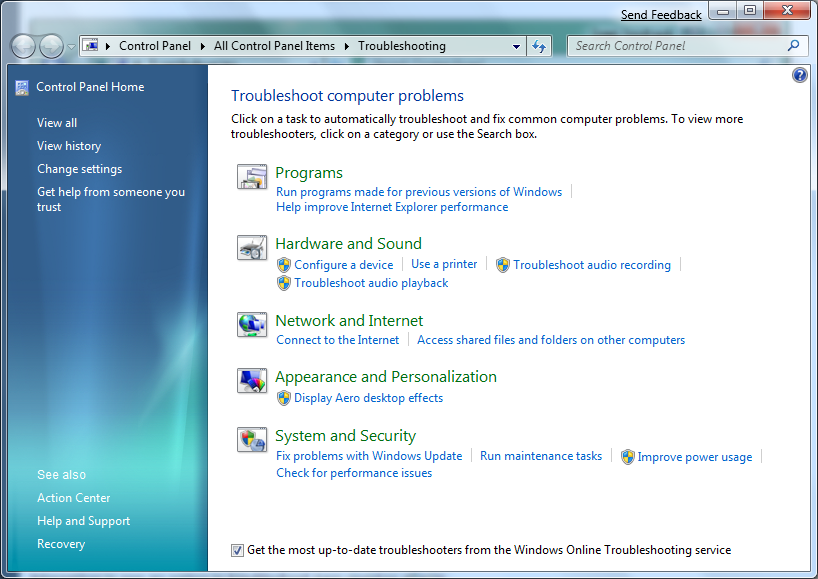Open the Network and Internet globe icon
Image resolution: width=818 pixels, height=579 pixels.
click(252, 324)
